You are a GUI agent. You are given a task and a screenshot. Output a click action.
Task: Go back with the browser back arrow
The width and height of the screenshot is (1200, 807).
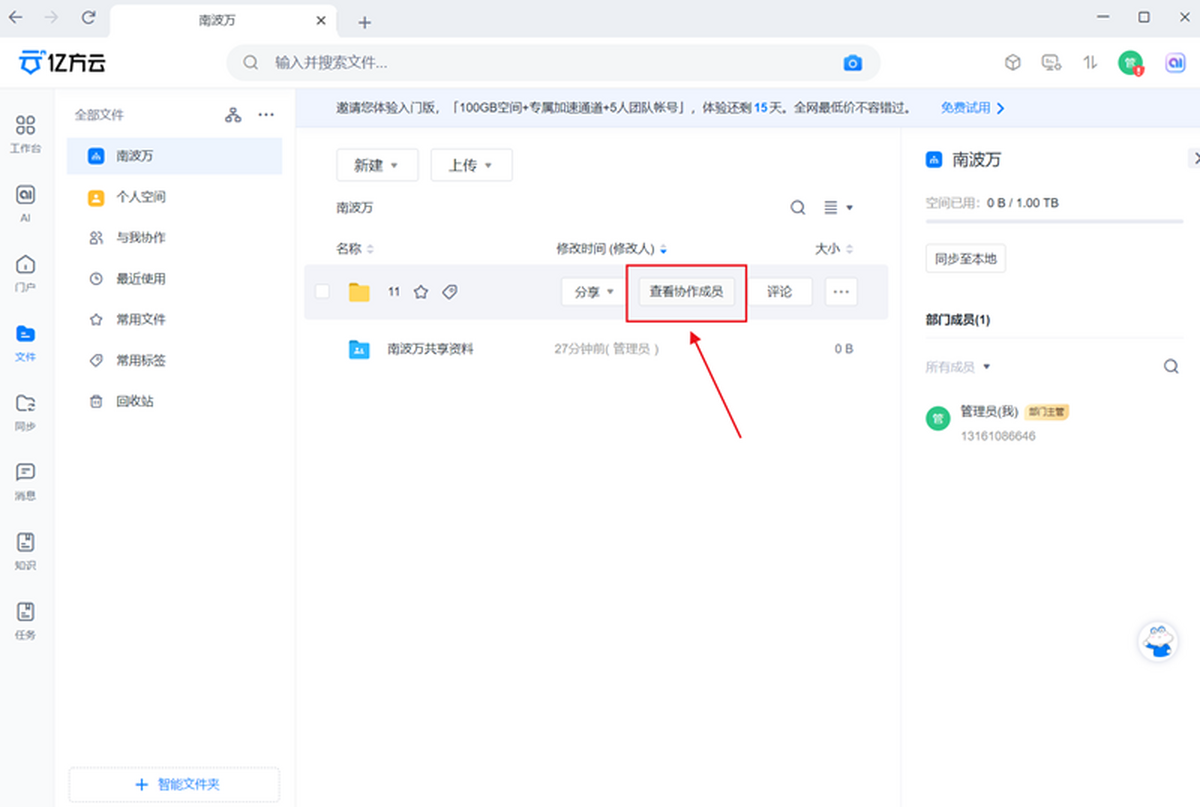tap(16, 18)
